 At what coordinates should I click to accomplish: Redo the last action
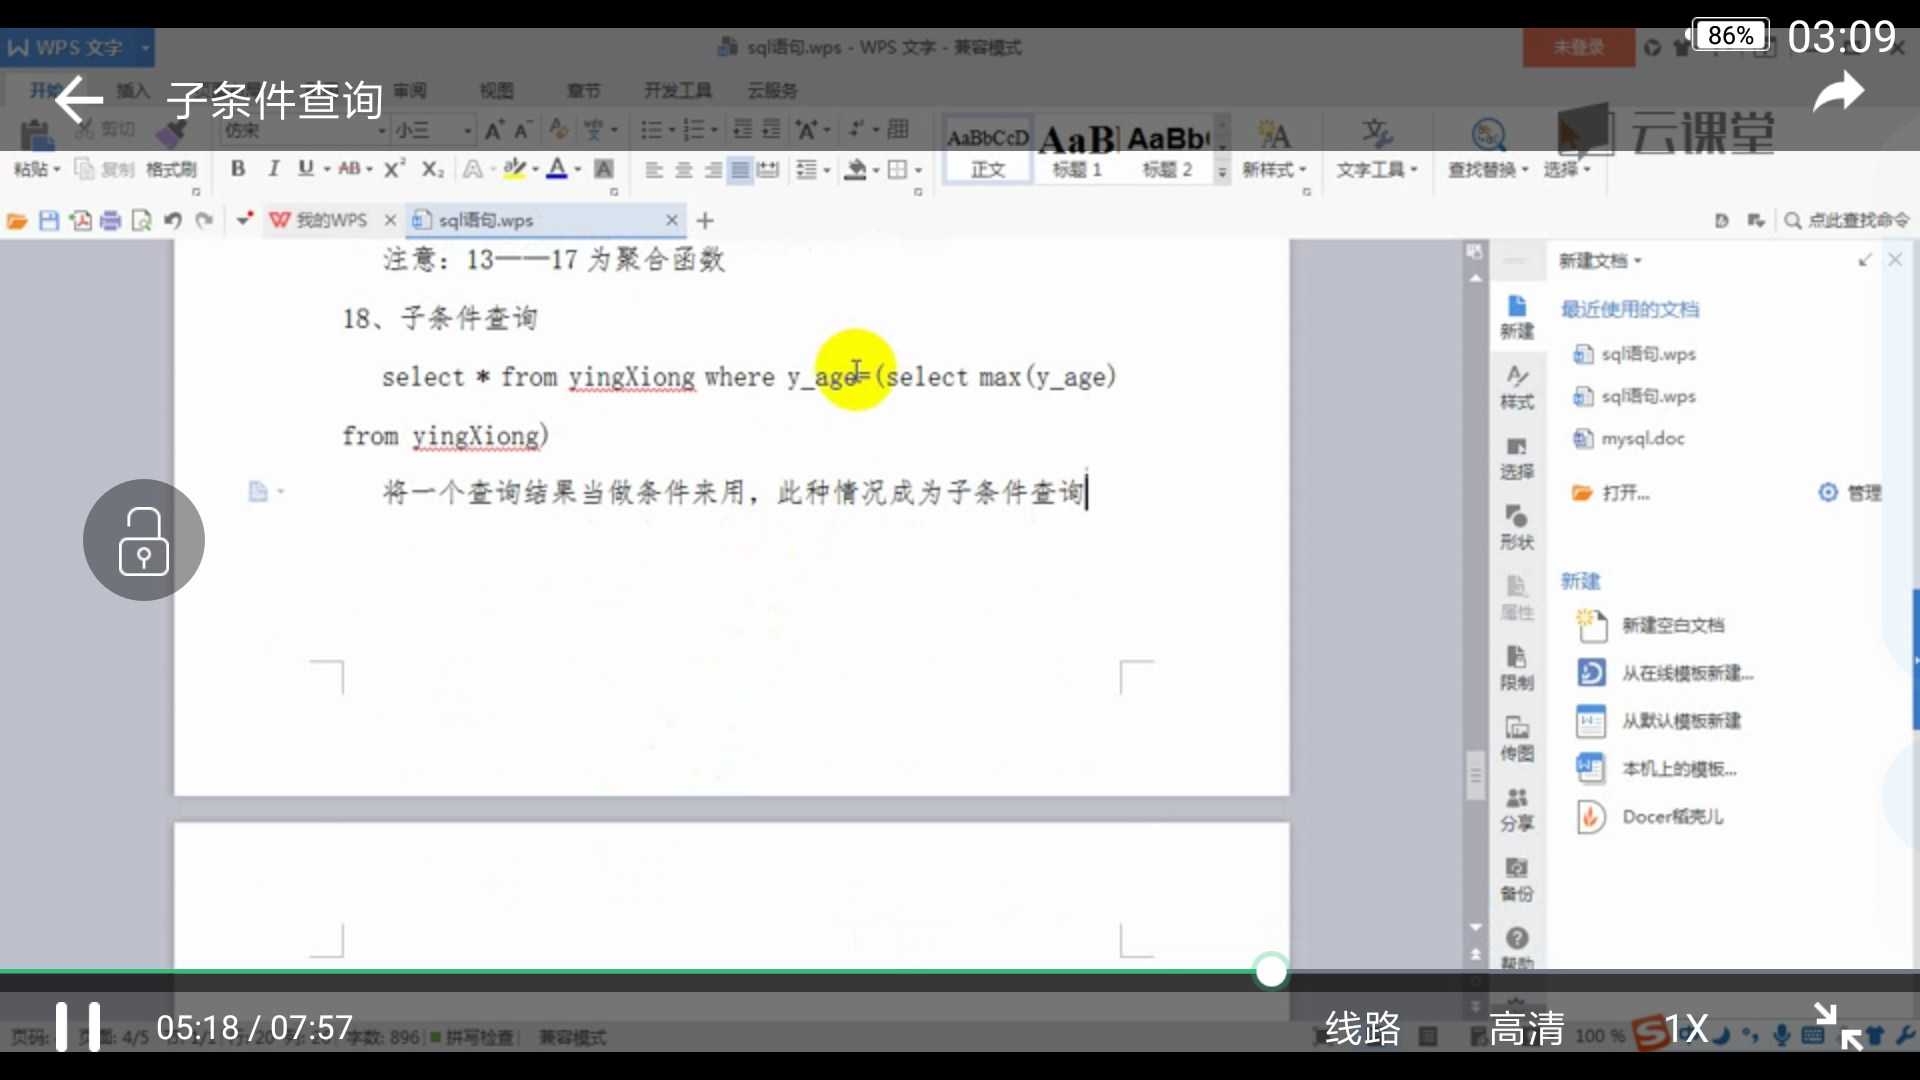point(204,220)
